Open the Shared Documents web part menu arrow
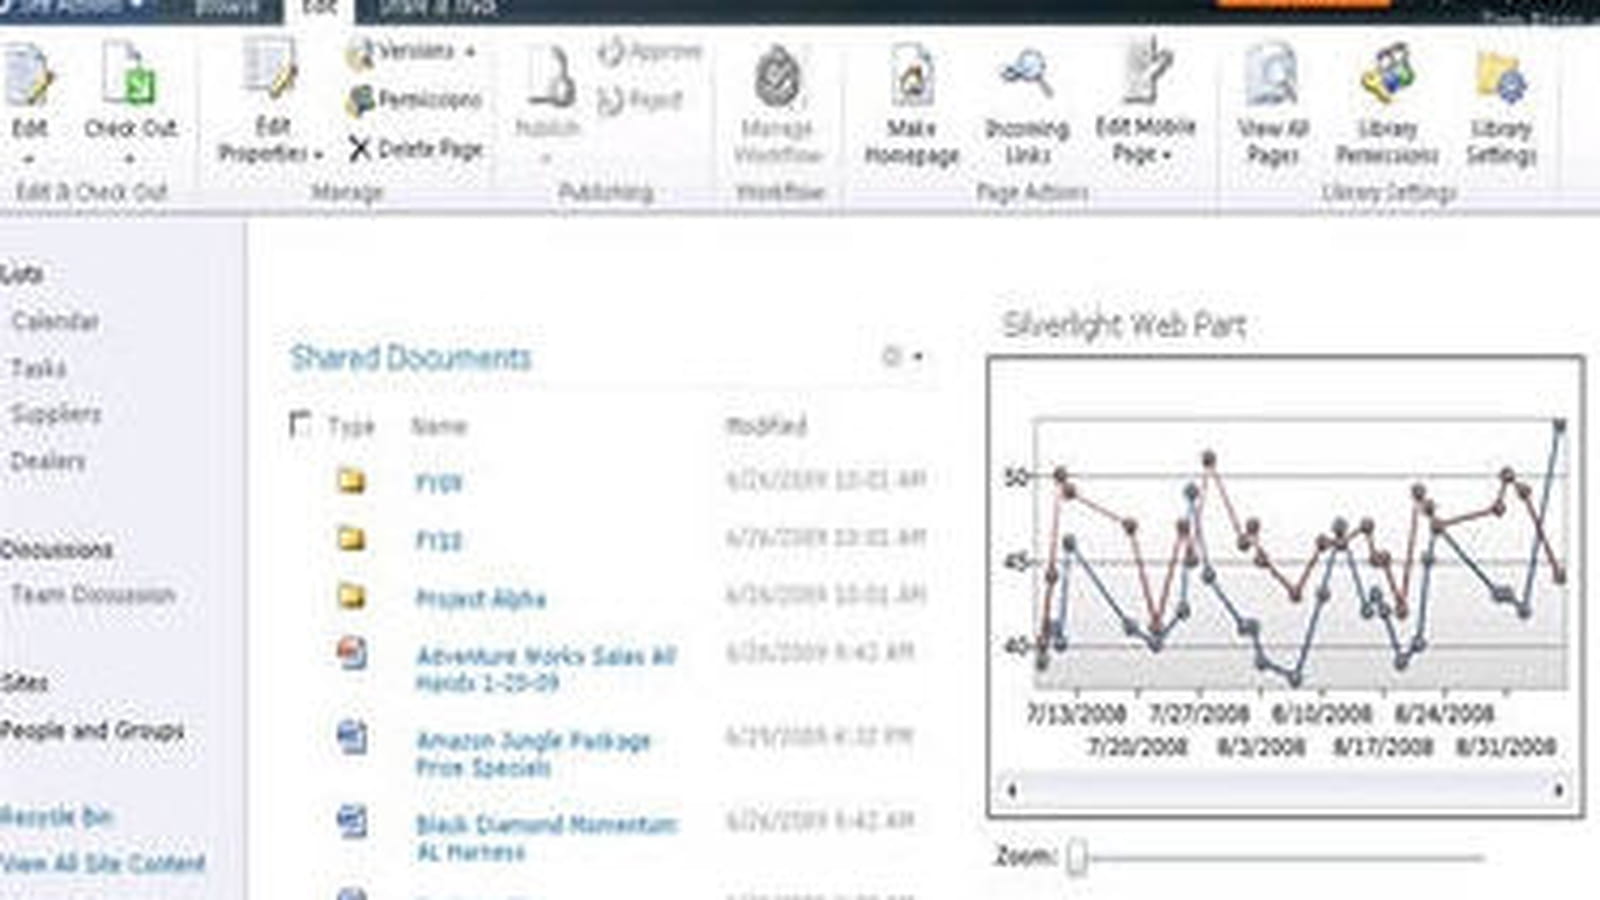This screenshot has width=1600, height=900. 918,357
